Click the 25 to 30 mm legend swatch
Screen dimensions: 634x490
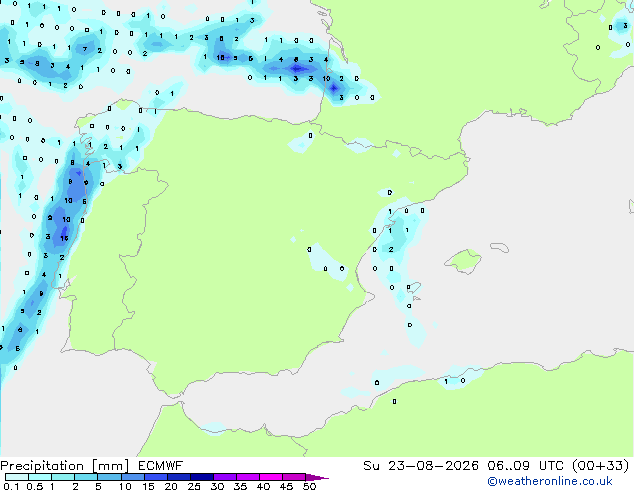pyautogui.click(x=202, y=477)
